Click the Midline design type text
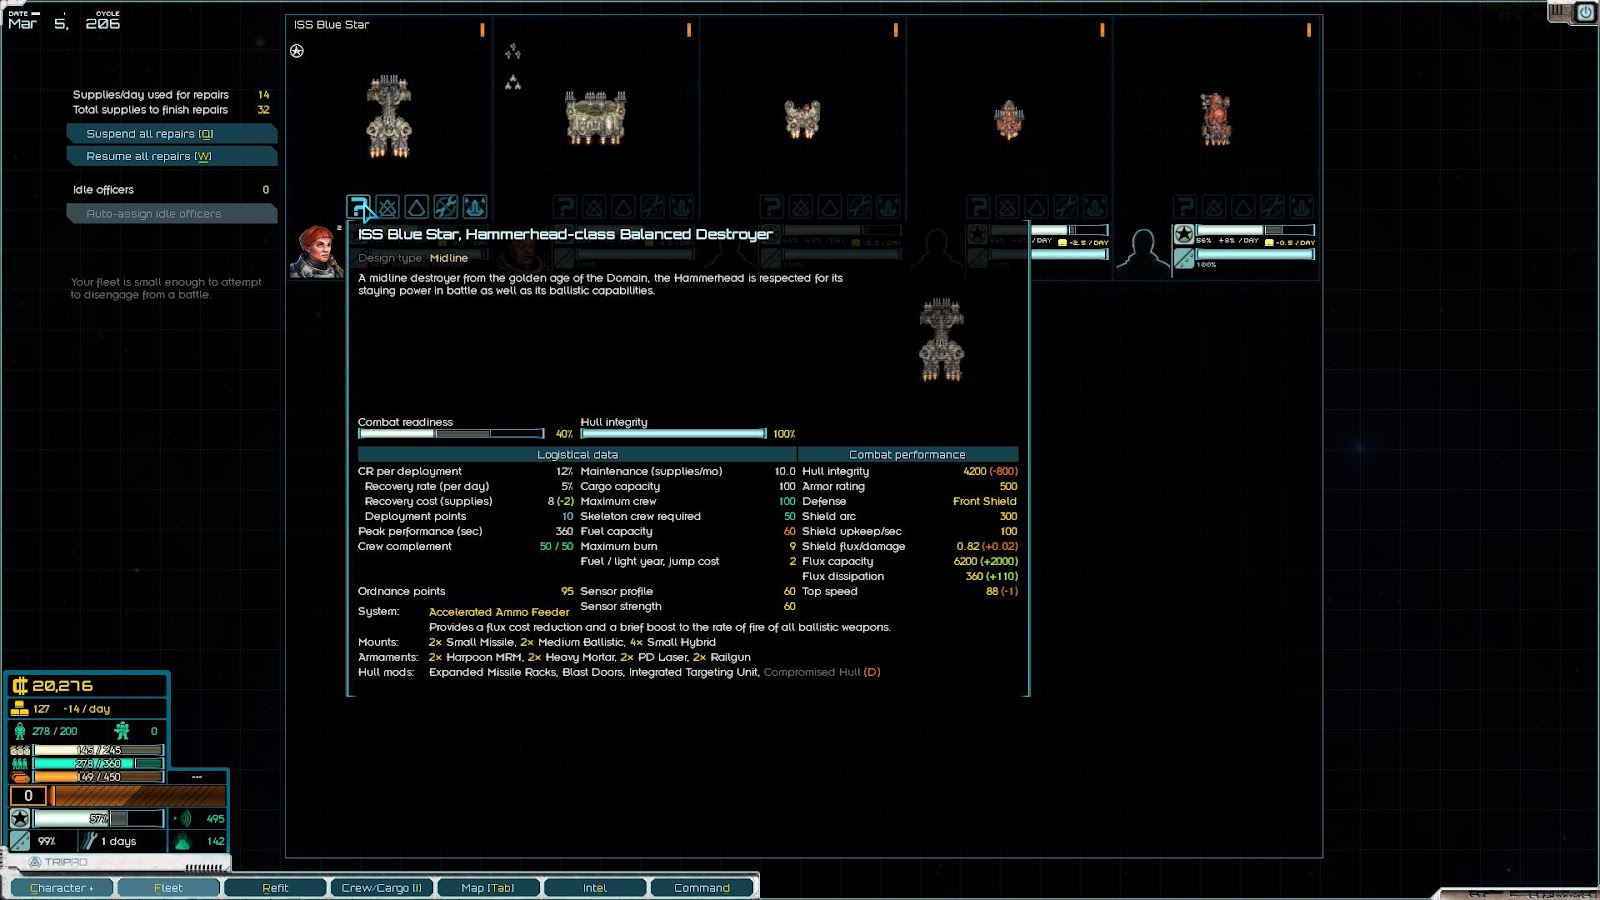This screenshot has height=900, width=1600. [449, 258]
